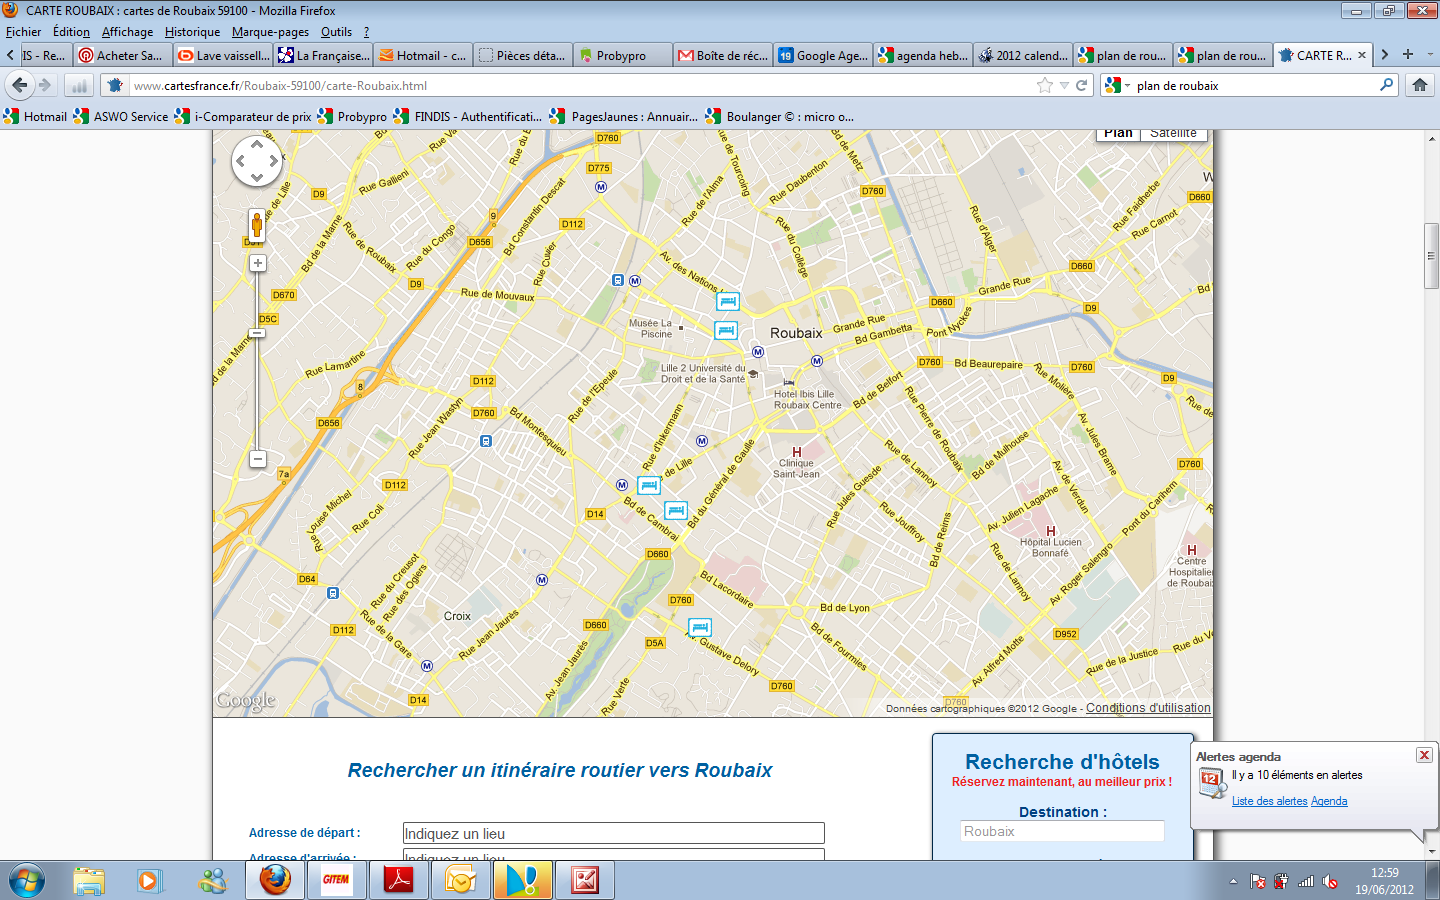Switch map to Plan view
The width and height of the screenshot is (1440, 900).
coord(1118,133)
